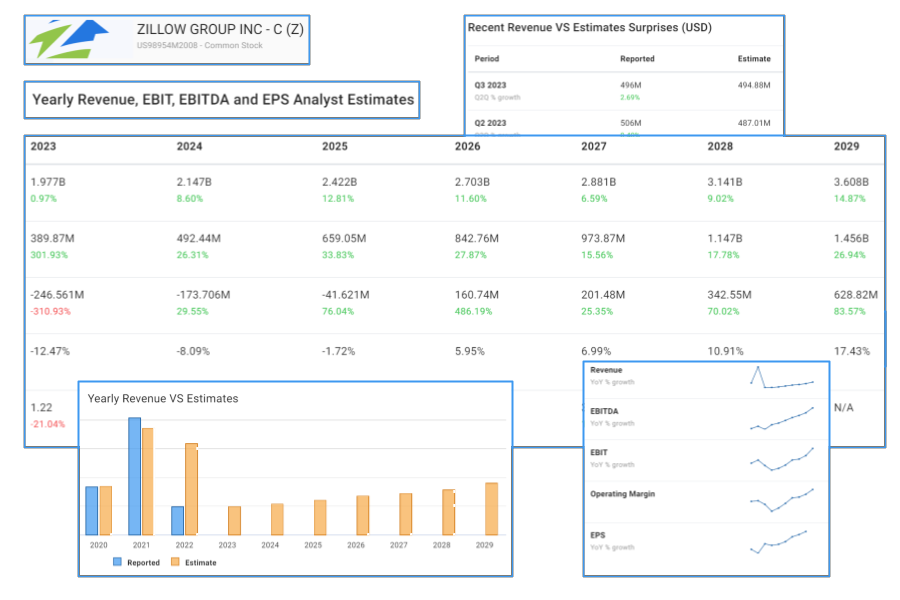Open the Revenue YoY growth sparkline
Viewport: 900px width, 600px height.
tap(782, 378)
